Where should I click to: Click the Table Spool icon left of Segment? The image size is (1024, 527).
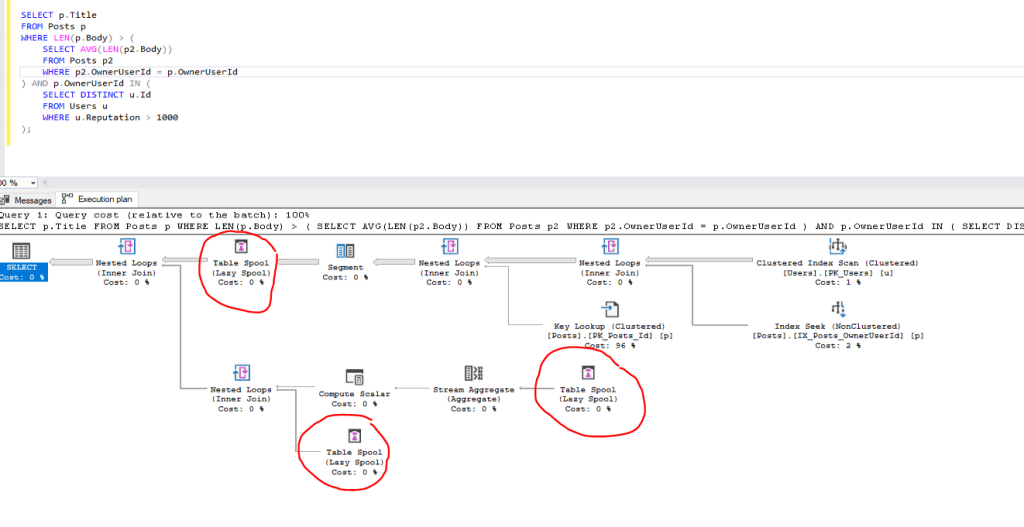pos(240,247)
